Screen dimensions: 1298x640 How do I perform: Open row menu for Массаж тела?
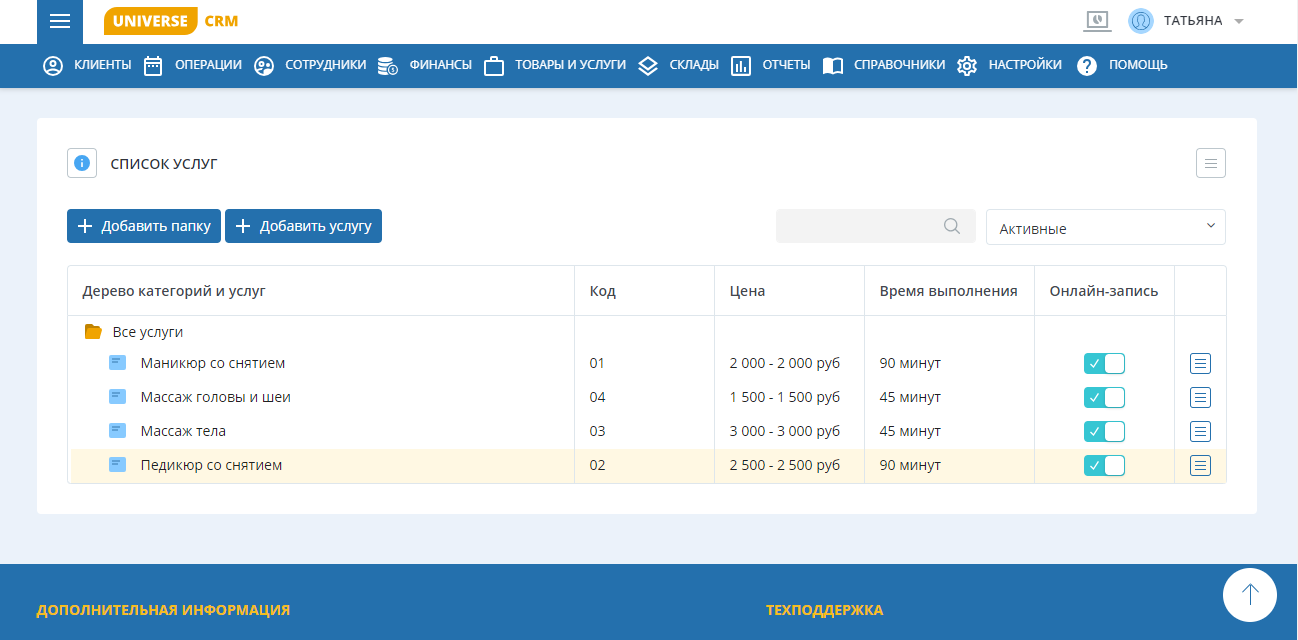tap(1200, 431)
